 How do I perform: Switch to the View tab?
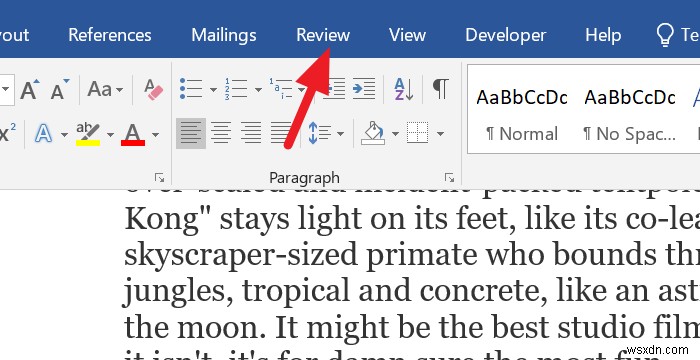(407, 35)
